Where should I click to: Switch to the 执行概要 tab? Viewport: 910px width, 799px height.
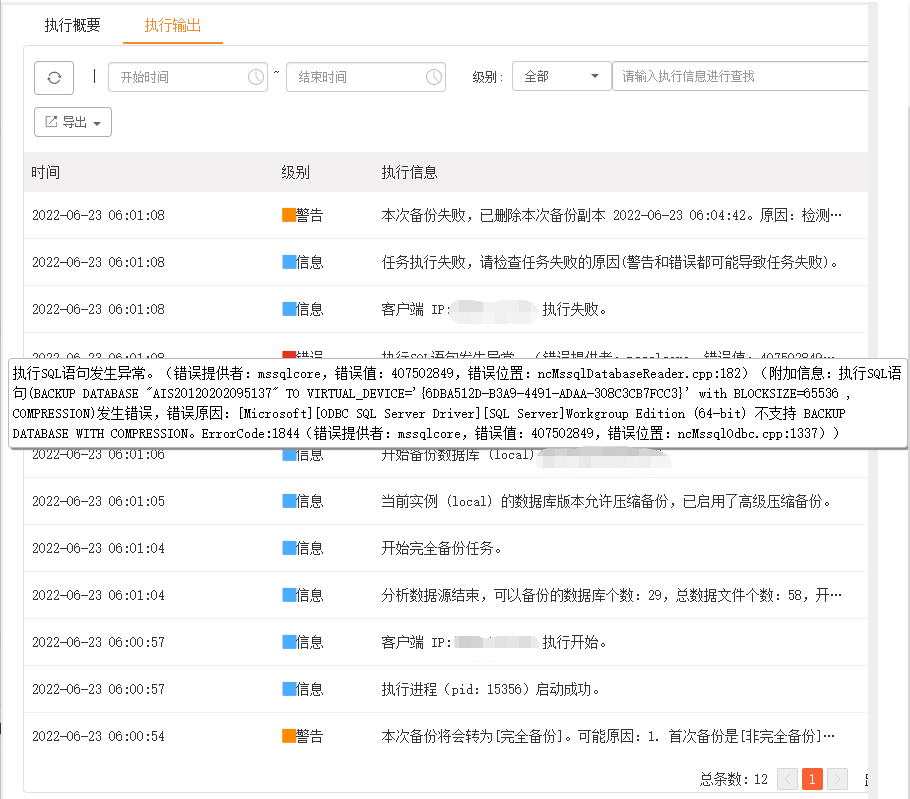click(x=73, y=25)
